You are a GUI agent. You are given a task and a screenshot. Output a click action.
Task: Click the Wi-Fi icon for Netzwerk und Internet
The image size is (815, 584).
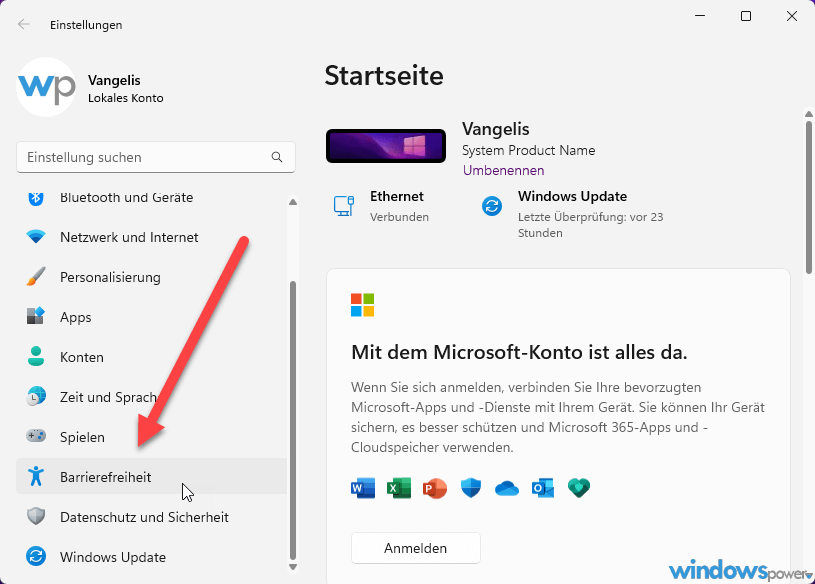pos(36,237)
